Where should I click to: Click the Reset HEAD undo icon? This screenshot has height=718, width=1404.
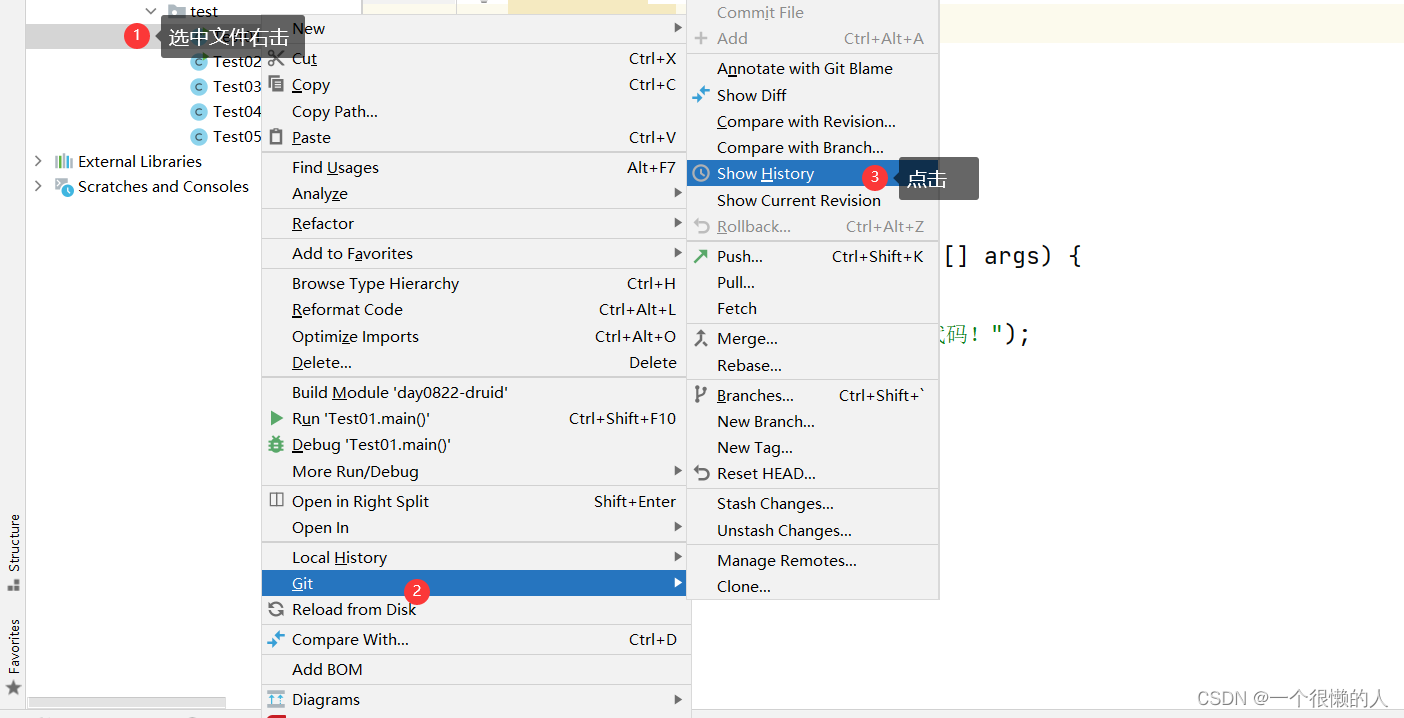(701, 473)
